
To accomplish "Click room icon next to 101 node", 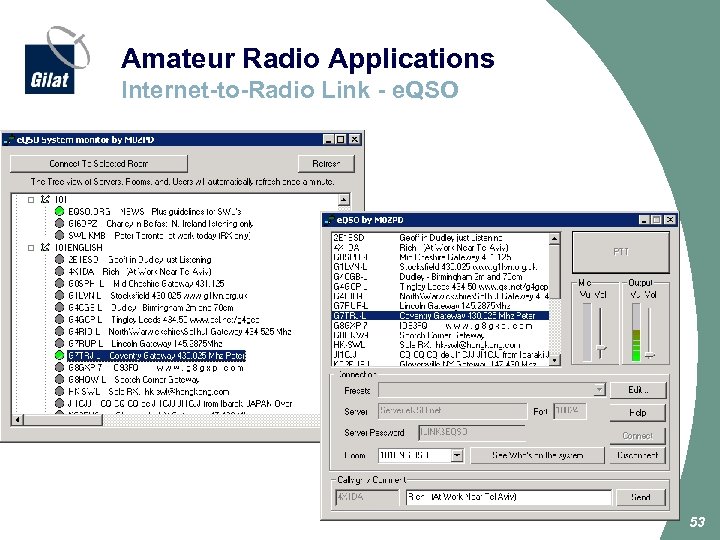I will pos(45,199).
